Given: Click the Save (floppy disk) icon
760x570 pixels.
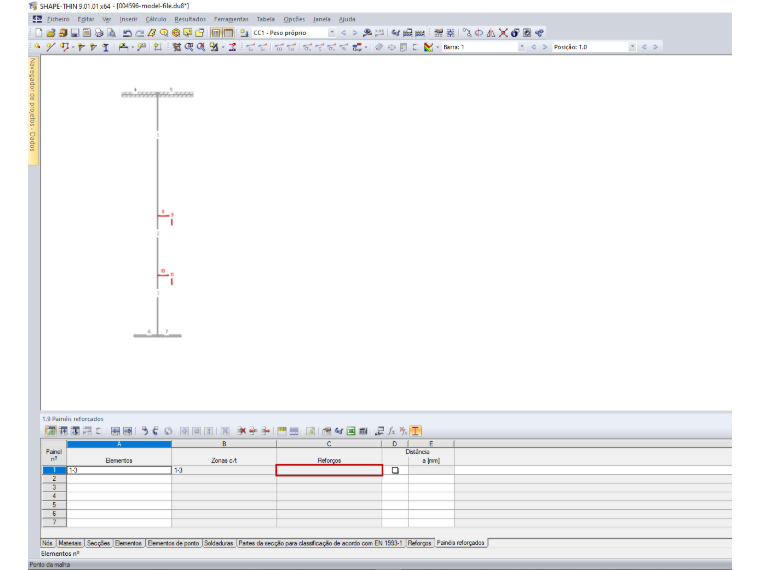Looking at the screenshot, I should (x=75, y=33).
